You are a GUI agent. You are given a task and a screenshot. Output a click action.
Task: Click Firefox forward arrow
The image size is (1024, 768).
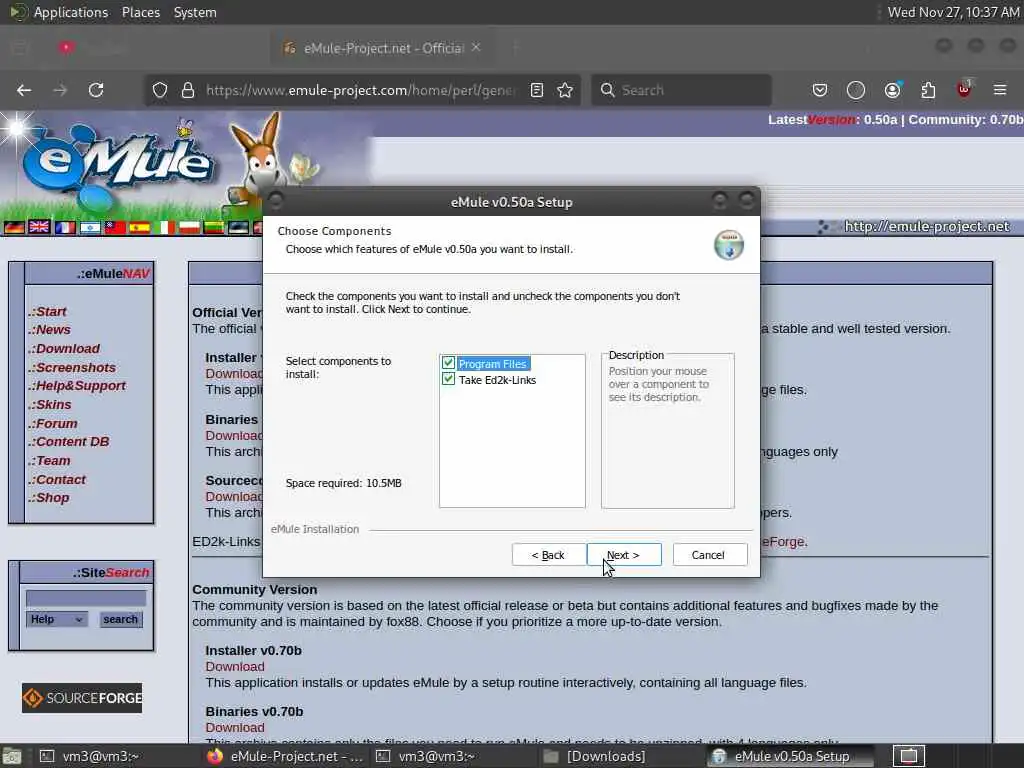60,90
